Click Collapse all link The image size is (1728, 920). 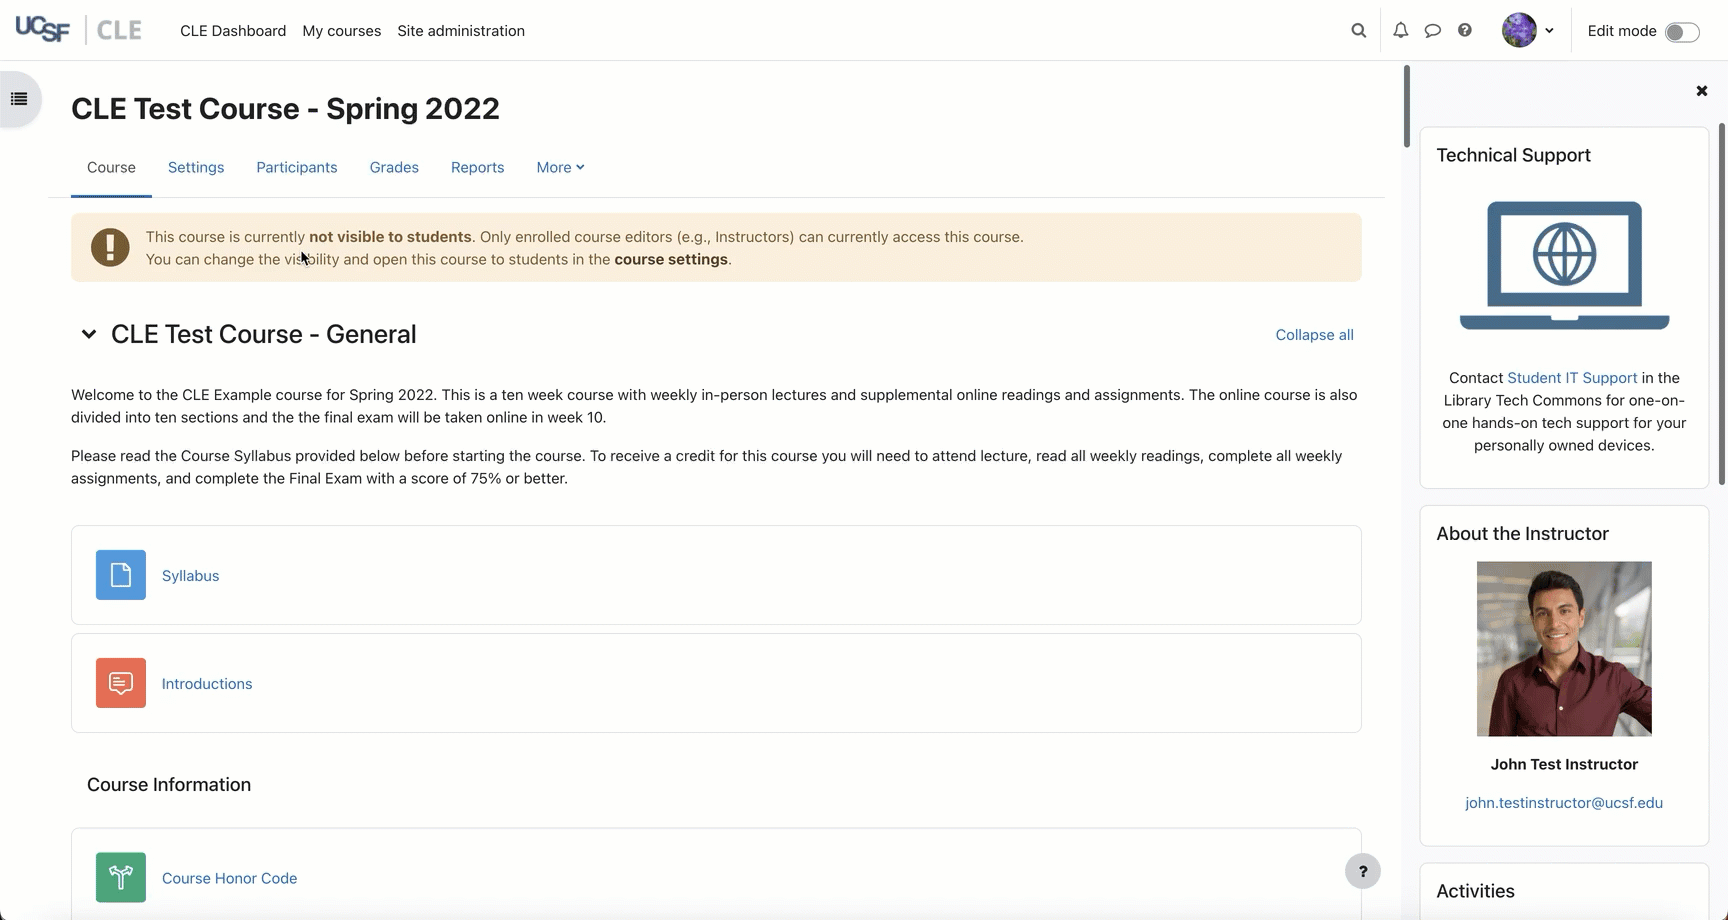1314,335
